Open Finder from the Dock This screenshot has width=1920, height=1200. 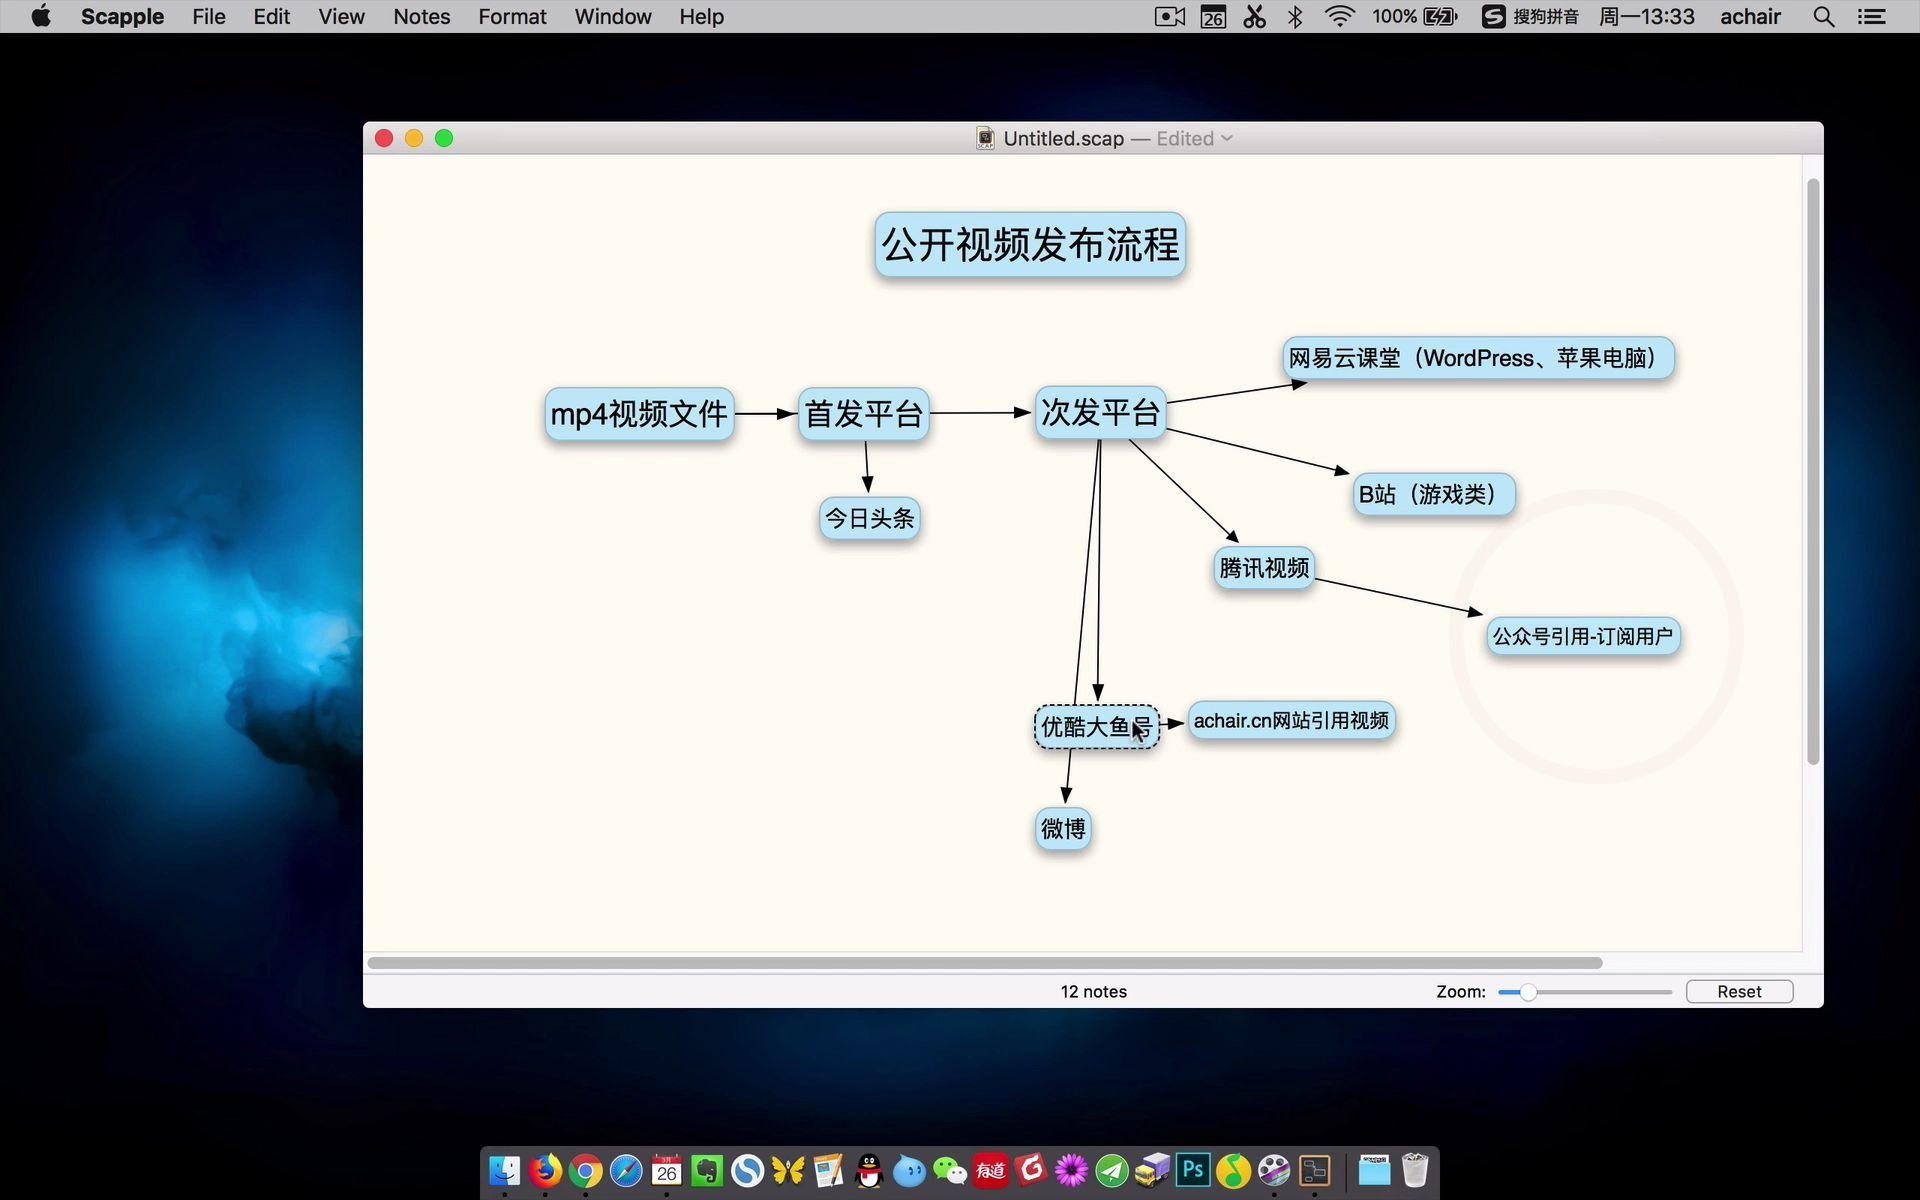pyautogui.click(x=504, y=1170)
